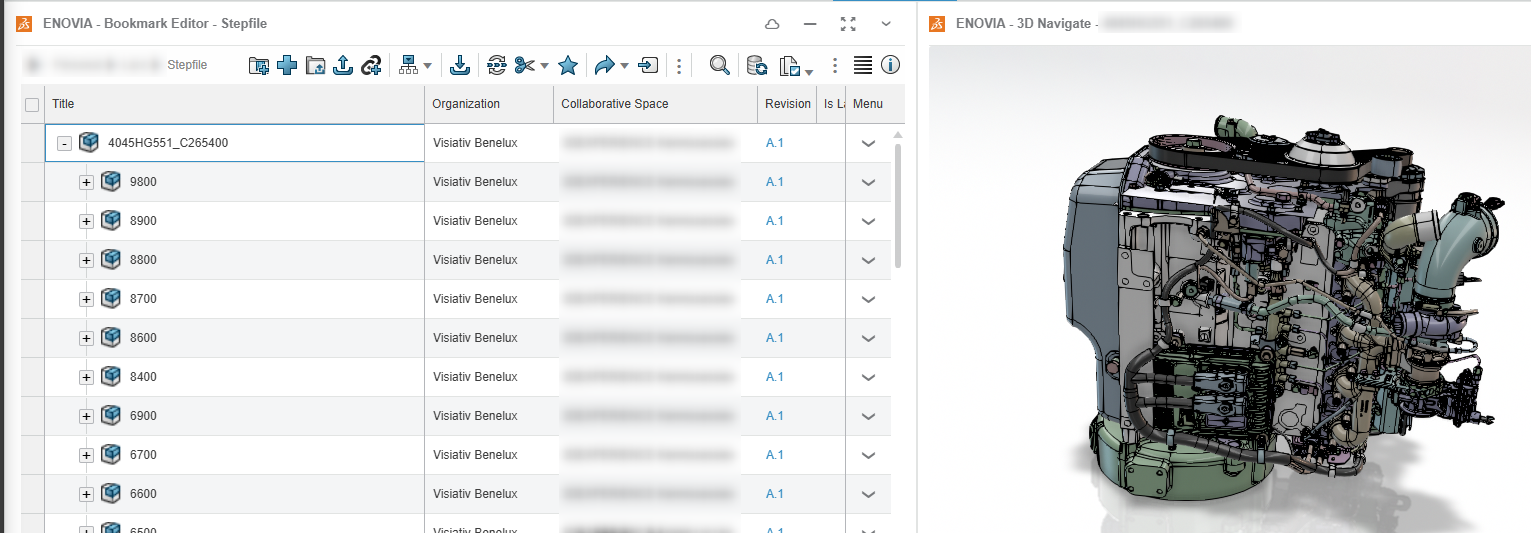Open revision A.1 link for 8600

[x=774, y=338]
